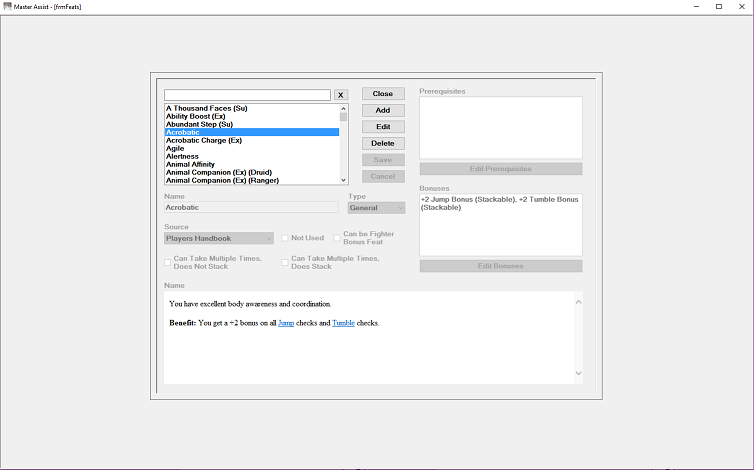Screen dimensions: 754x470
Task: Select 'Animal Companion (Ex) (Druid)' entry
Action: tap(252, 172)
